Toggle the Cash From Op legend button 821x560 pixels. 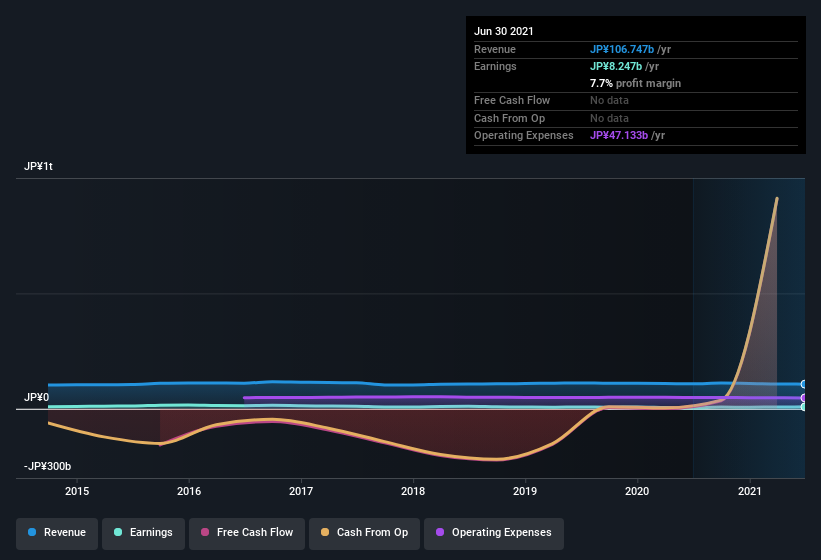pos(364,533)
